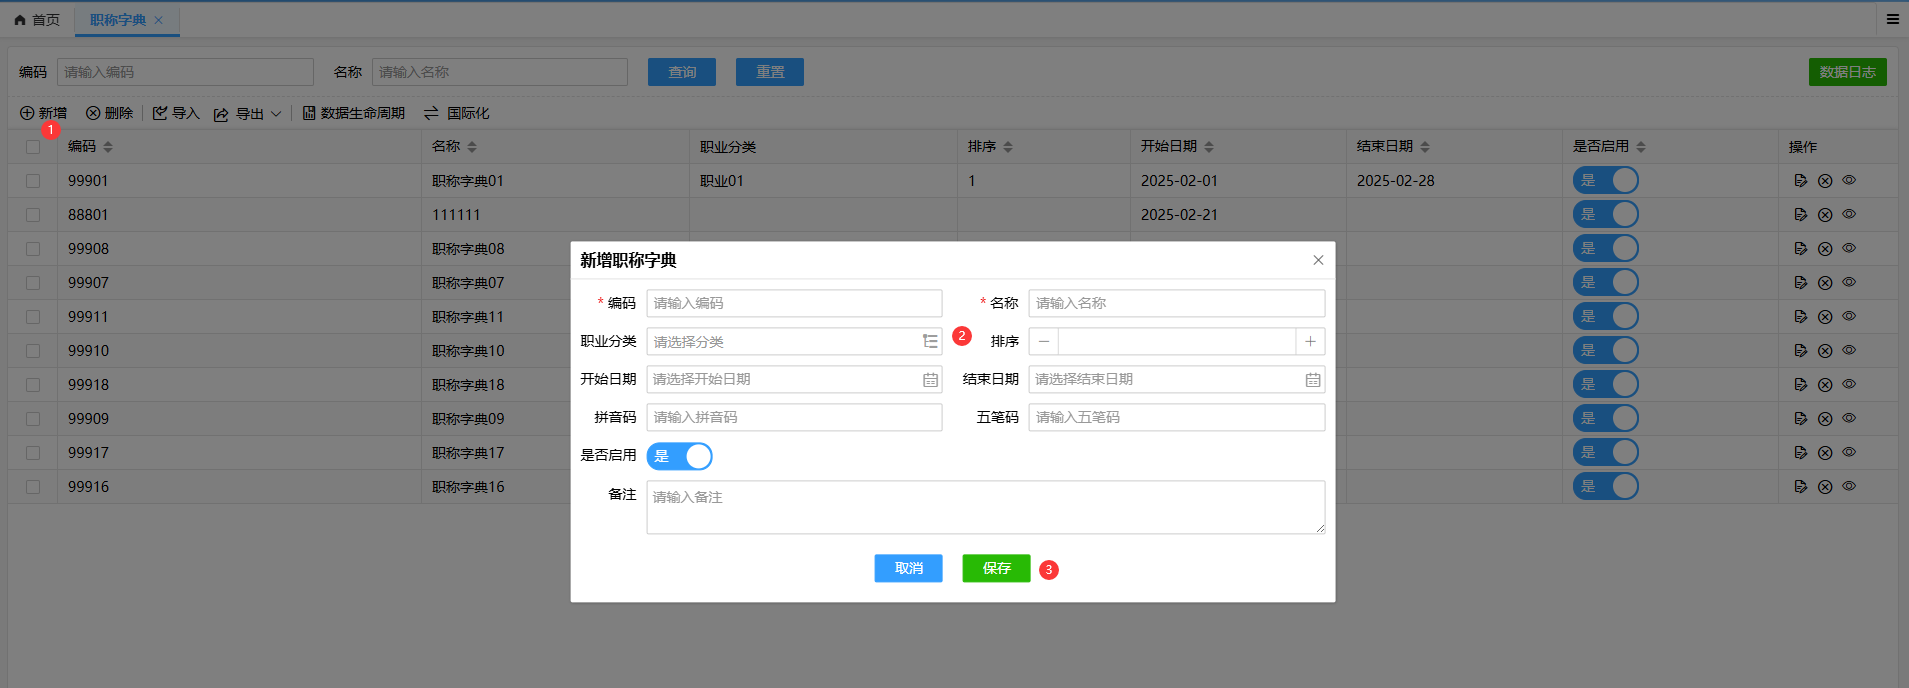Image resolution: width=1909 pixels, height=688 pixels.
Task: Sort by 编码 column
Action: tap(108, 147)
